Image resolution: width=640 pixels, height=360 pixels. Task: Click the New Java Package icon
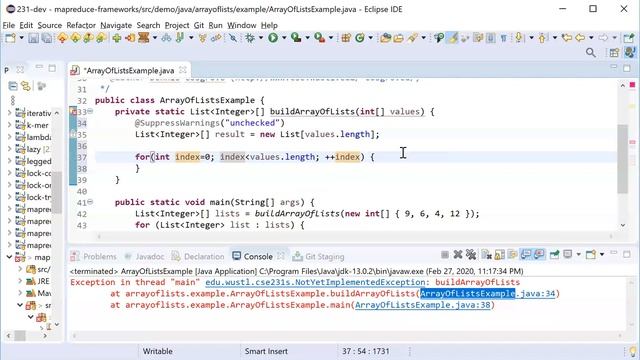[346, 38]
